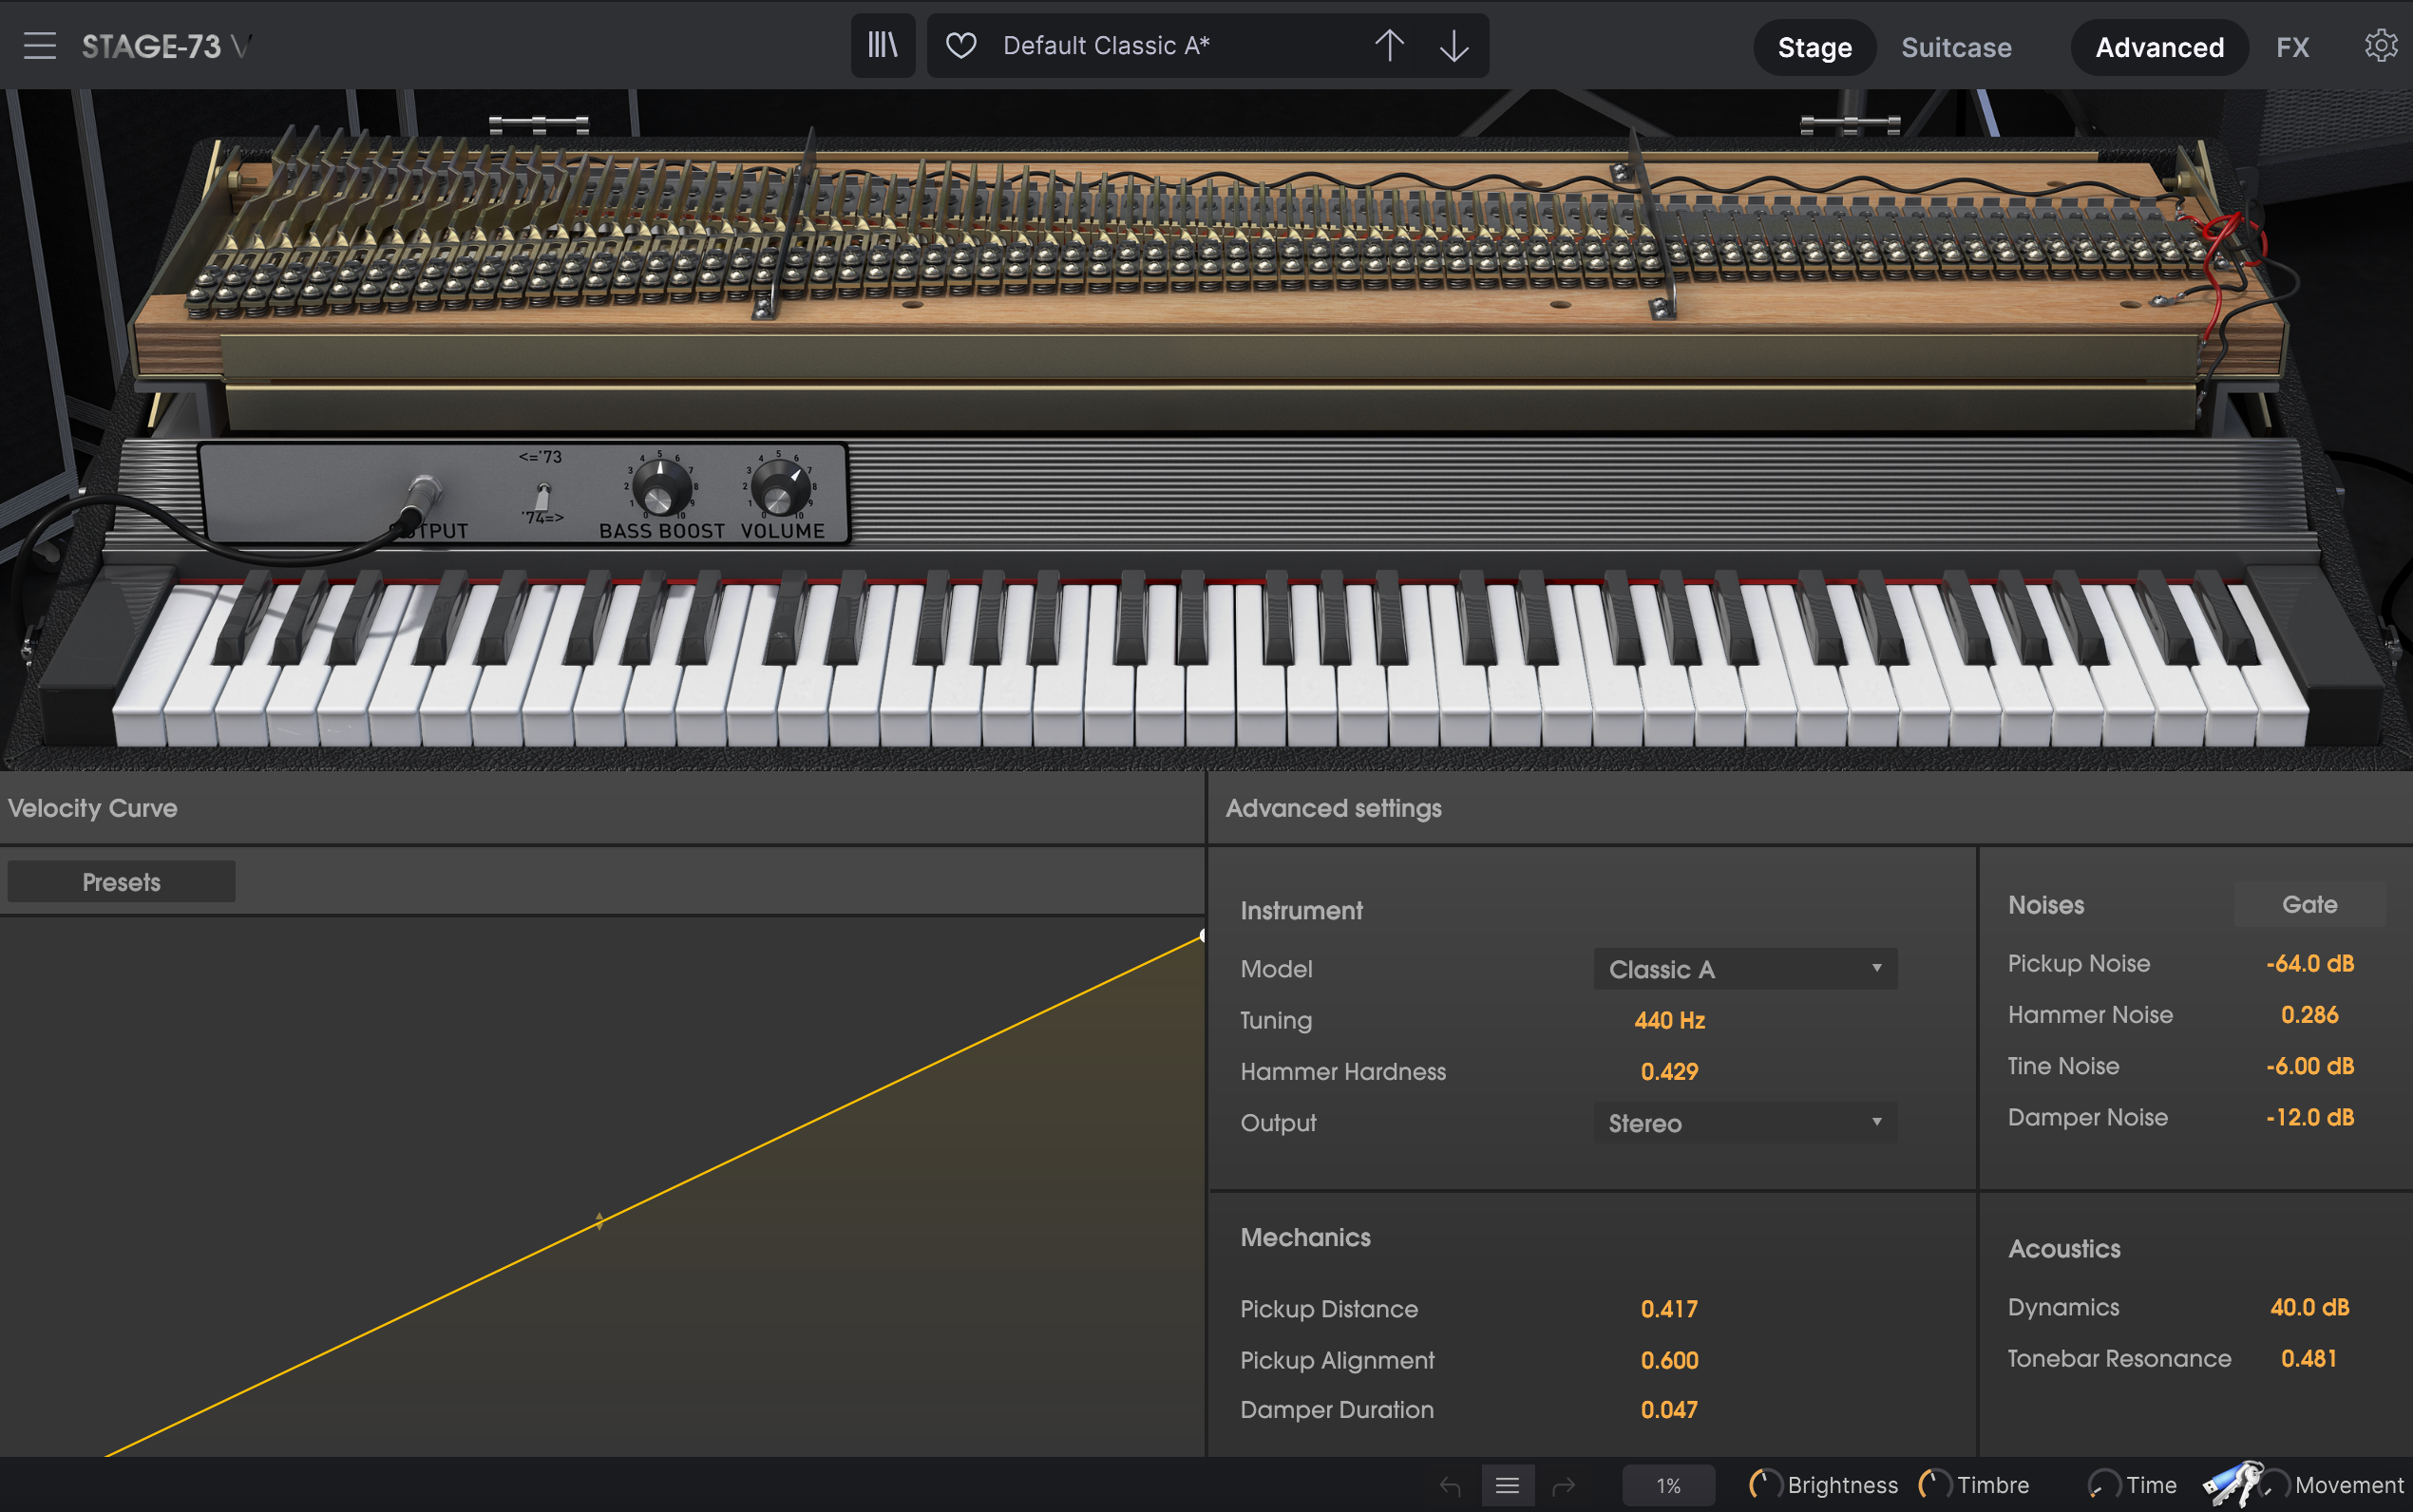The image size is (2413, 1512).
Task: Open the velocity curve Presets menu
Action: (x=121, y=882)
